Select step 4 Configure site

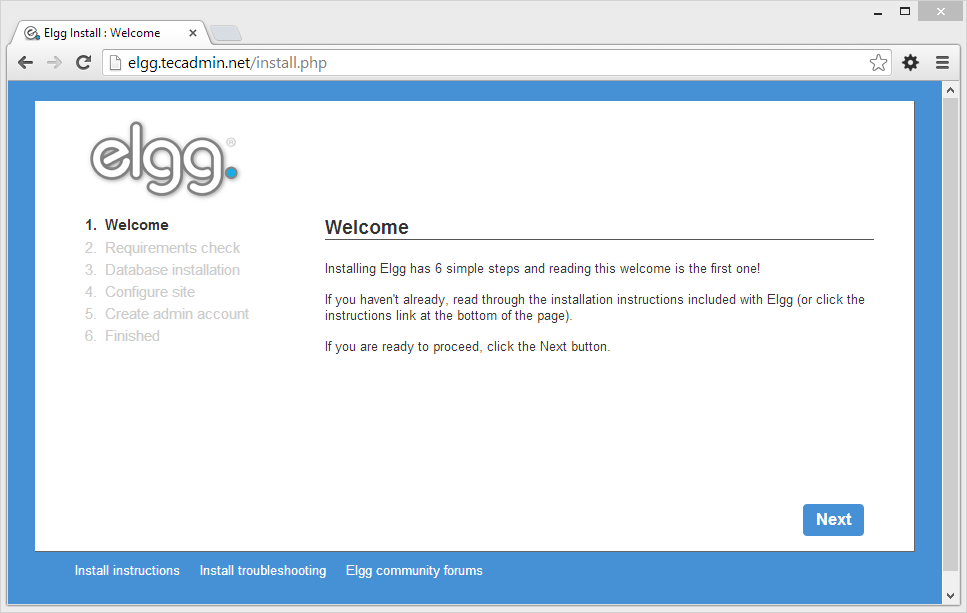(x=140, y=292)
